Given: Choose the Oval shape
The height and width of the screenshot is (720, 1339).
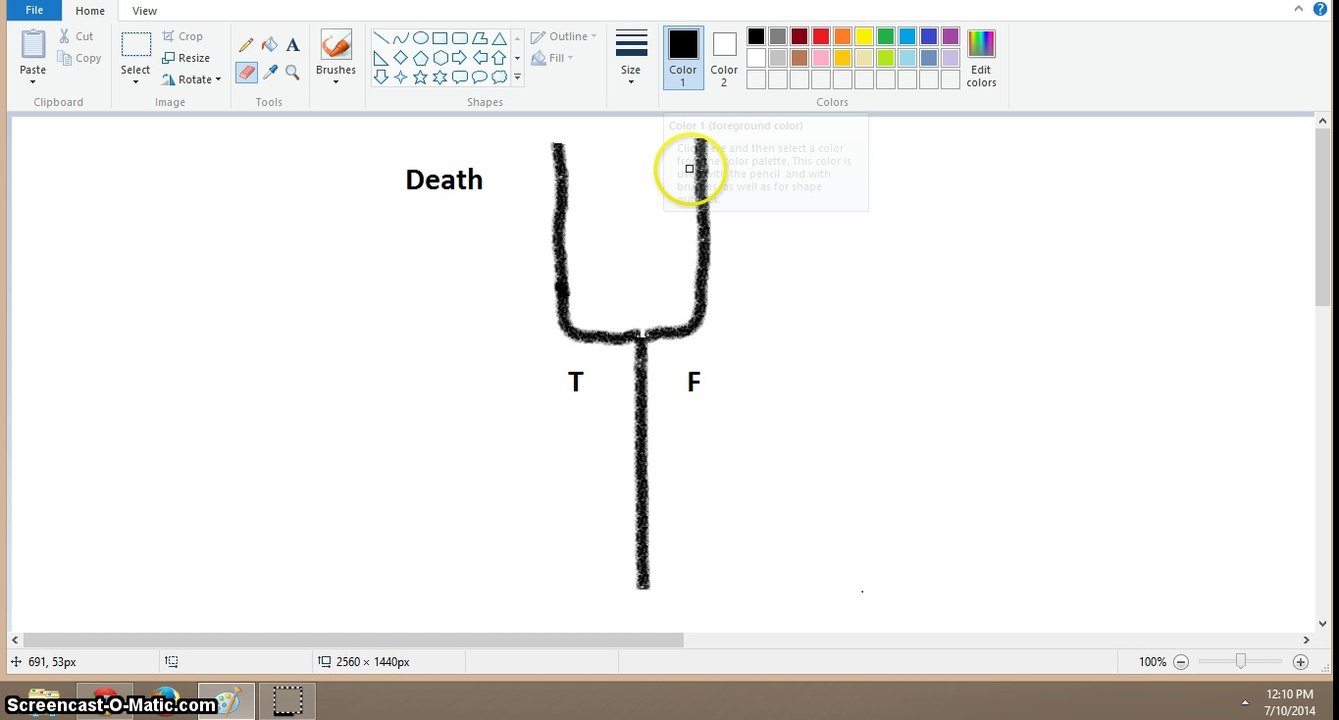Looking at the screenshot, I should pyautogui.click(x=420, y=39).
